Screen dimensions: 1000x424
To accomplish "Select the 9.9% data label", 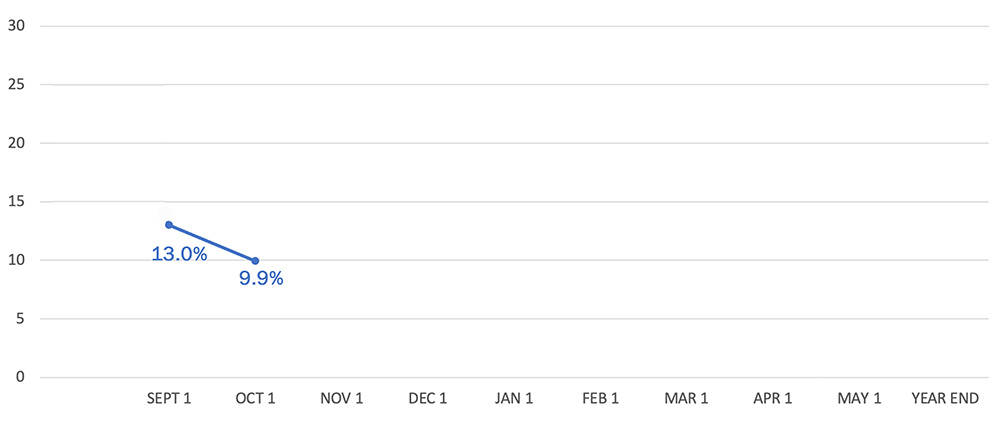I will pyautogui.click(x=261, y=280).
